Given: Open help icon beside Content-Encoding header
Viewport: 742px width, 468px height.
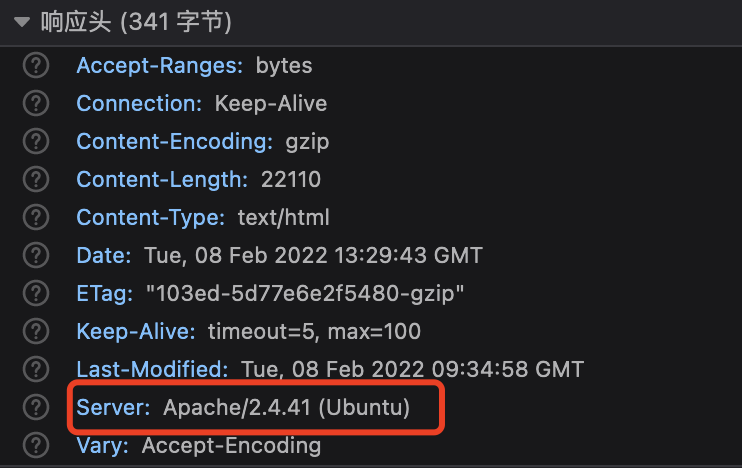Looking at the screenshot, I should (x=36, y=141).
